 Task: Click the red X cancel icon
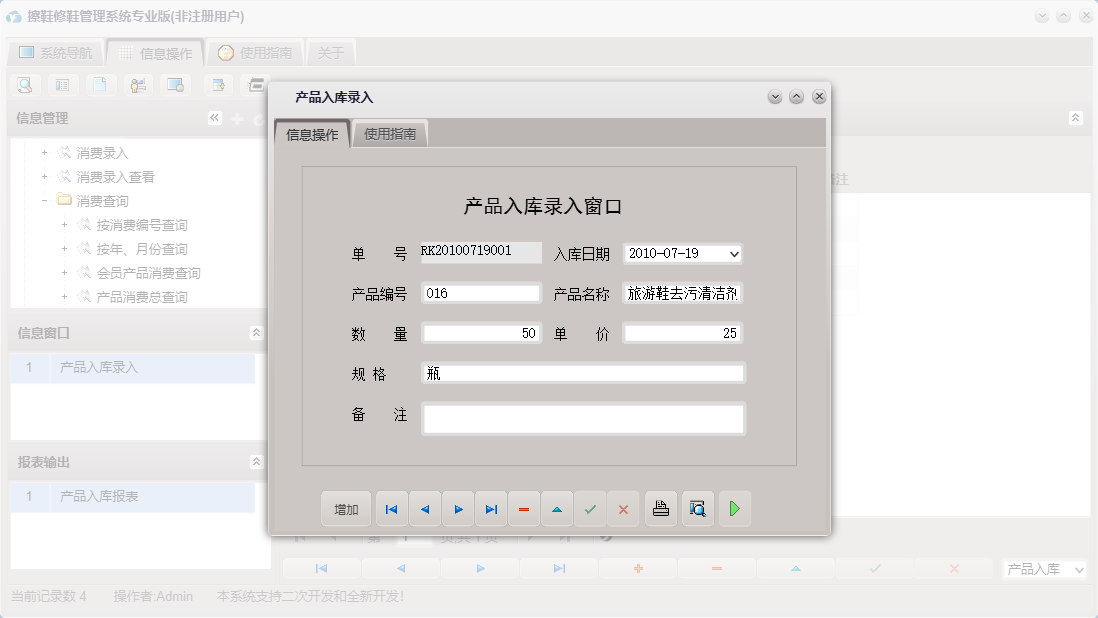click(623, 509)
